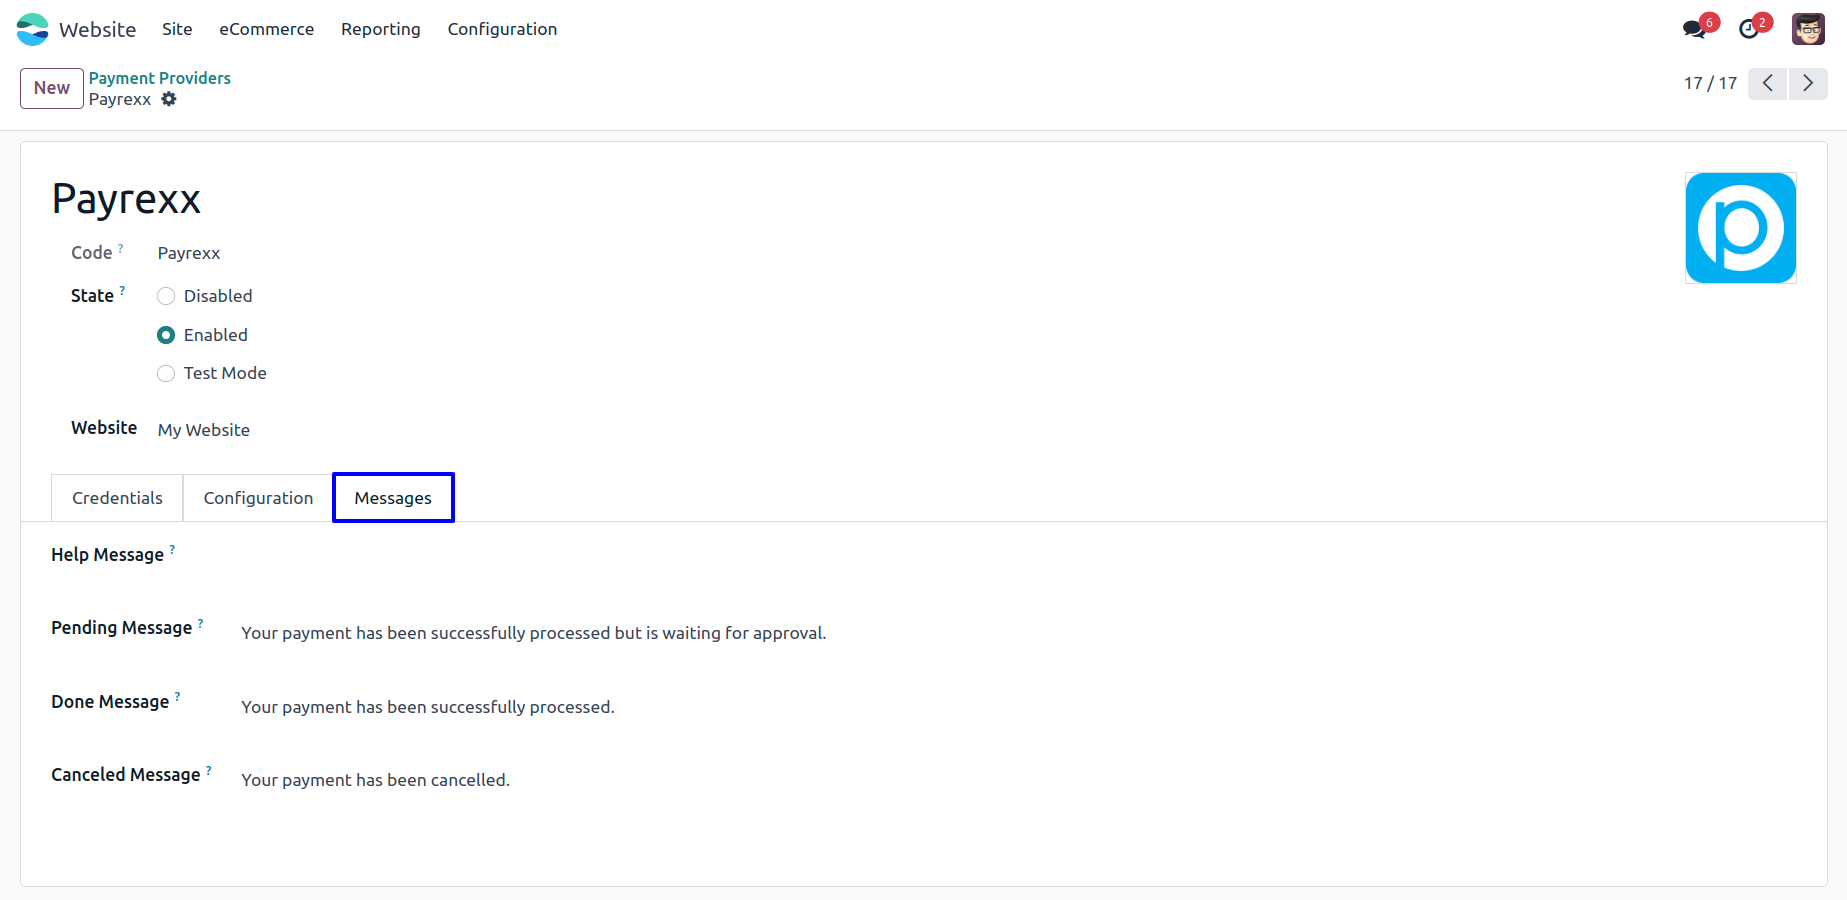This screenshot has height=900, width=1847.
Task: Open the gear actions menu beside Payrexx
Action: [169, 99]
